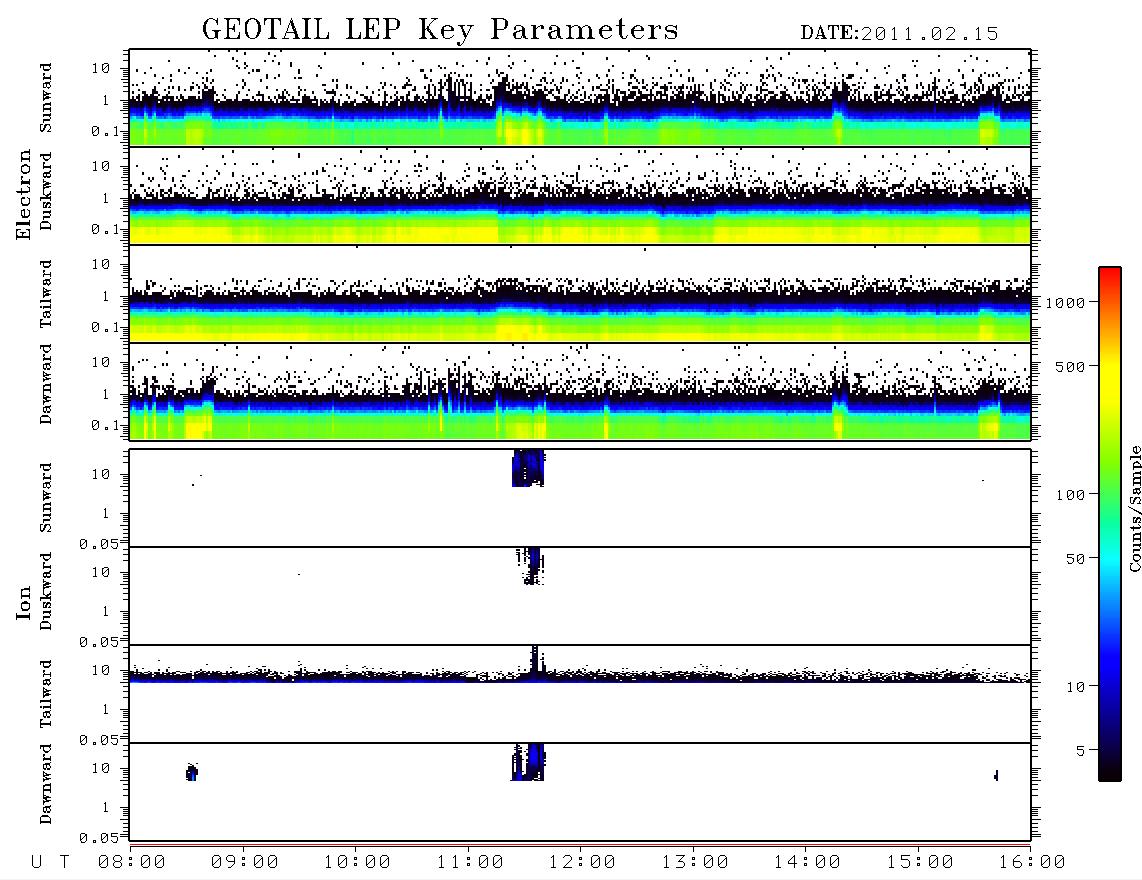Pick the 09:00 time tick label
This screenshot has height=880, width=1142.
[245, 863]
